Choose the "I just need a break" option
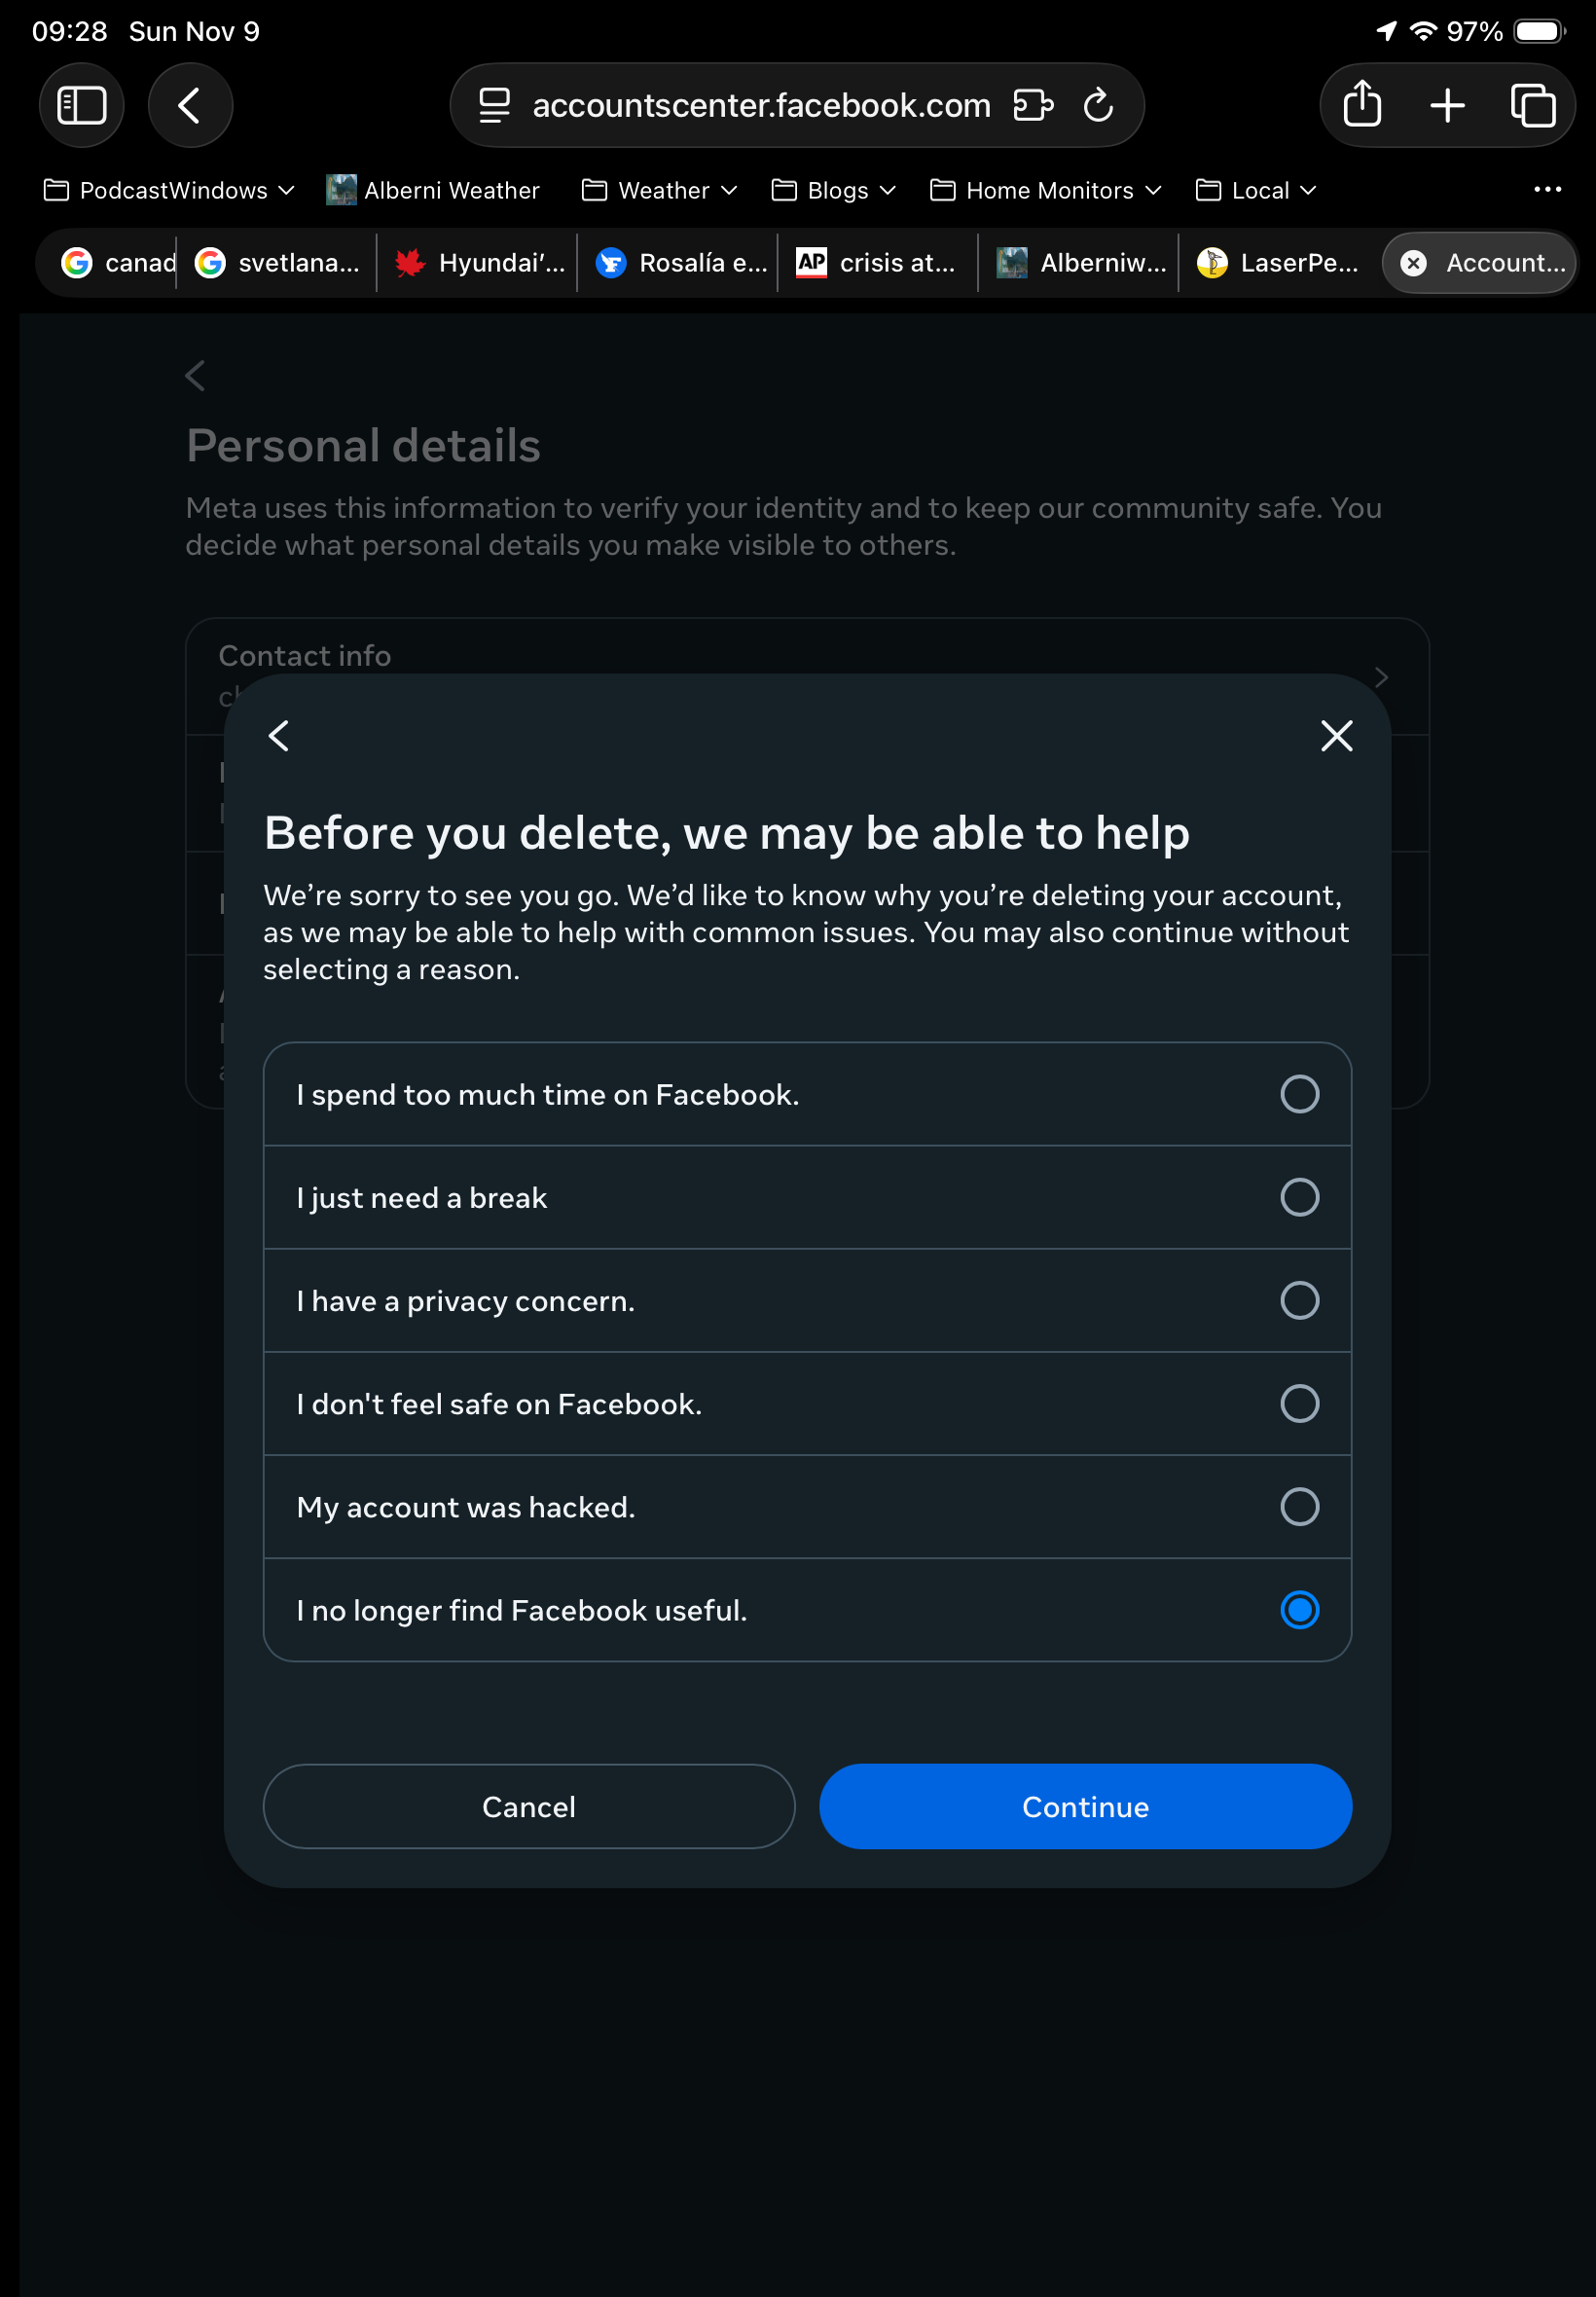Image resolution: width=1596 pixels, height=2297 pixels. click(x=1299, y=1197)
